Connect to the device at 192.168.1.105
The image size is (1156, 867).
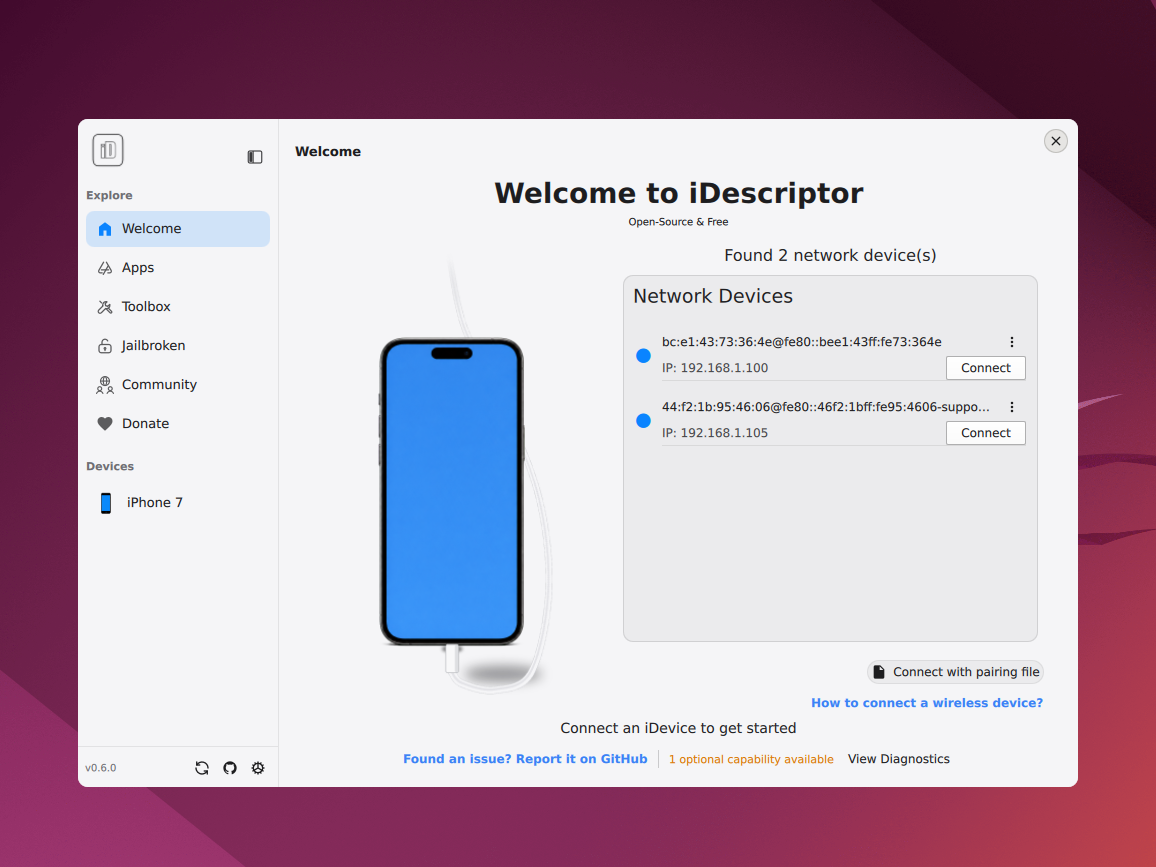pyautogui.click(x=986, y=433)
